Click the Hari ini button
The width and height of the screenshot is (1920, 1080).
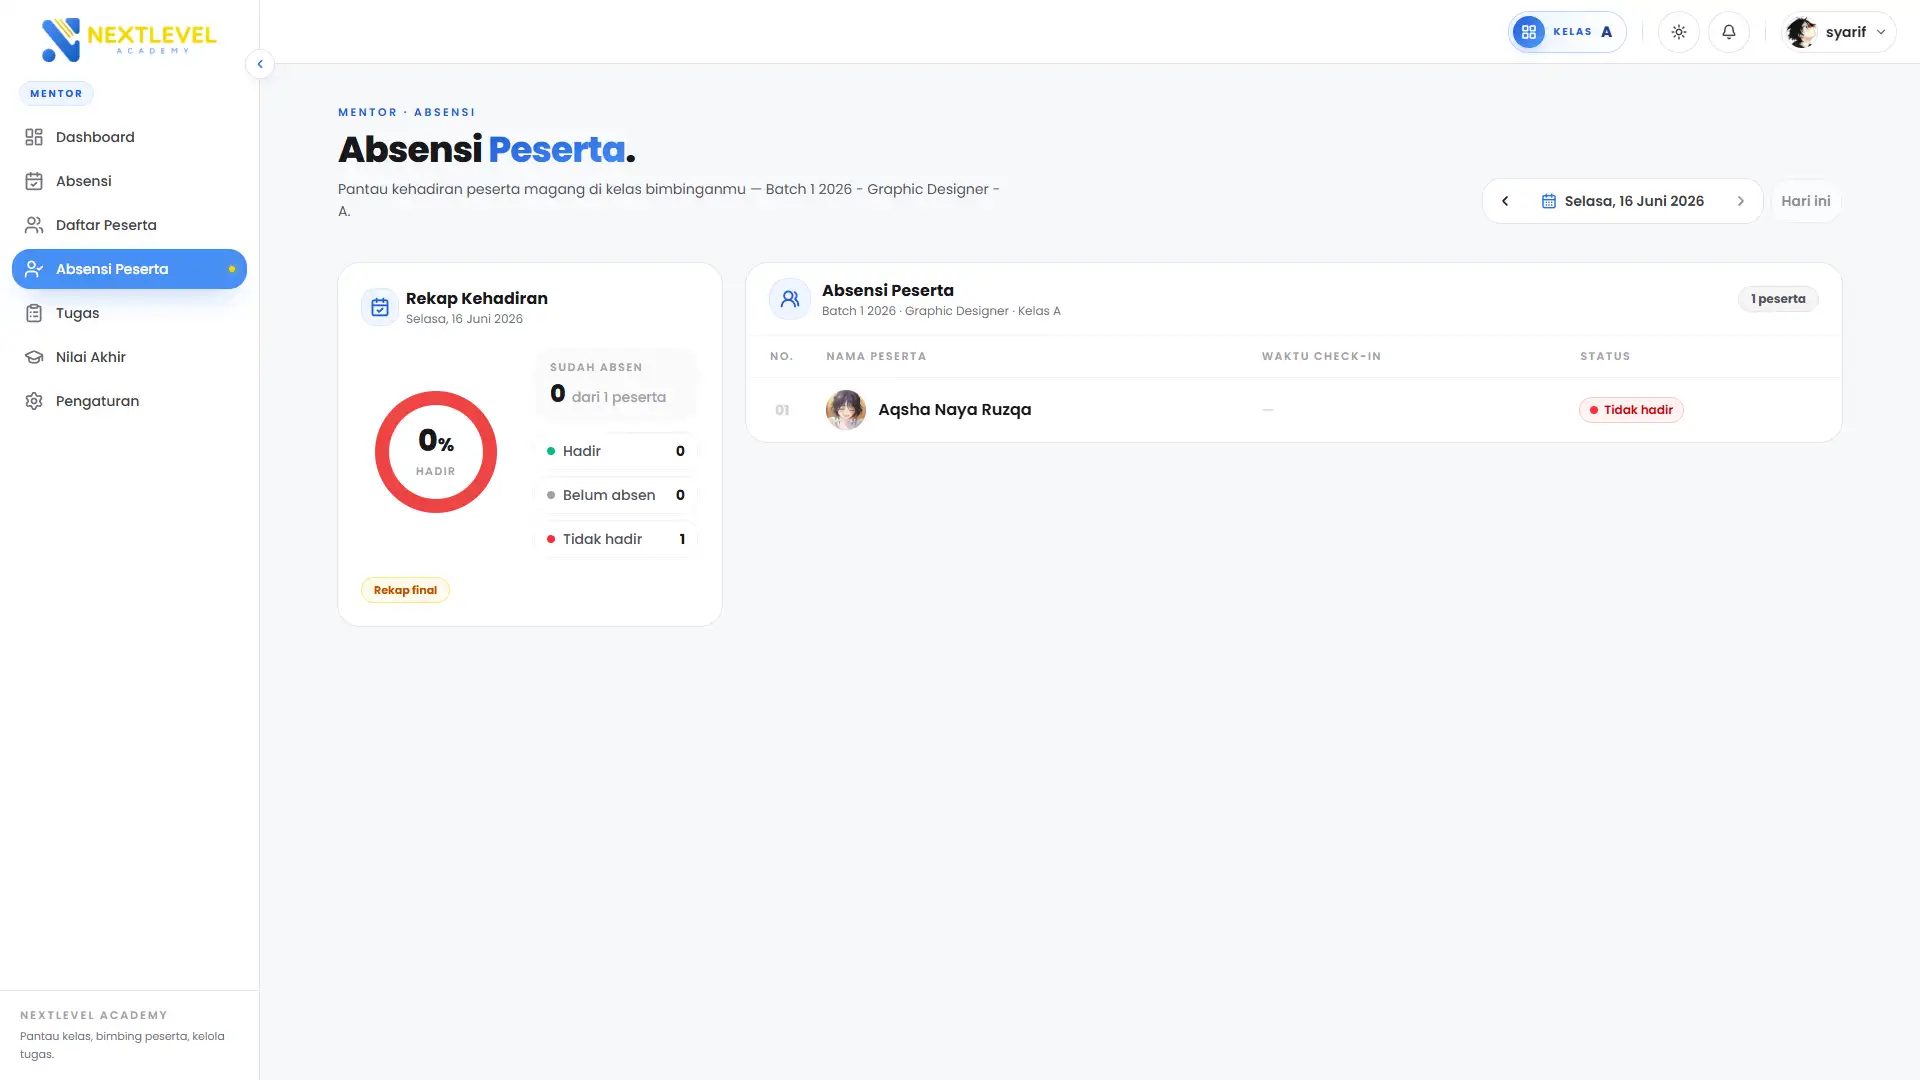(1806, 201)
